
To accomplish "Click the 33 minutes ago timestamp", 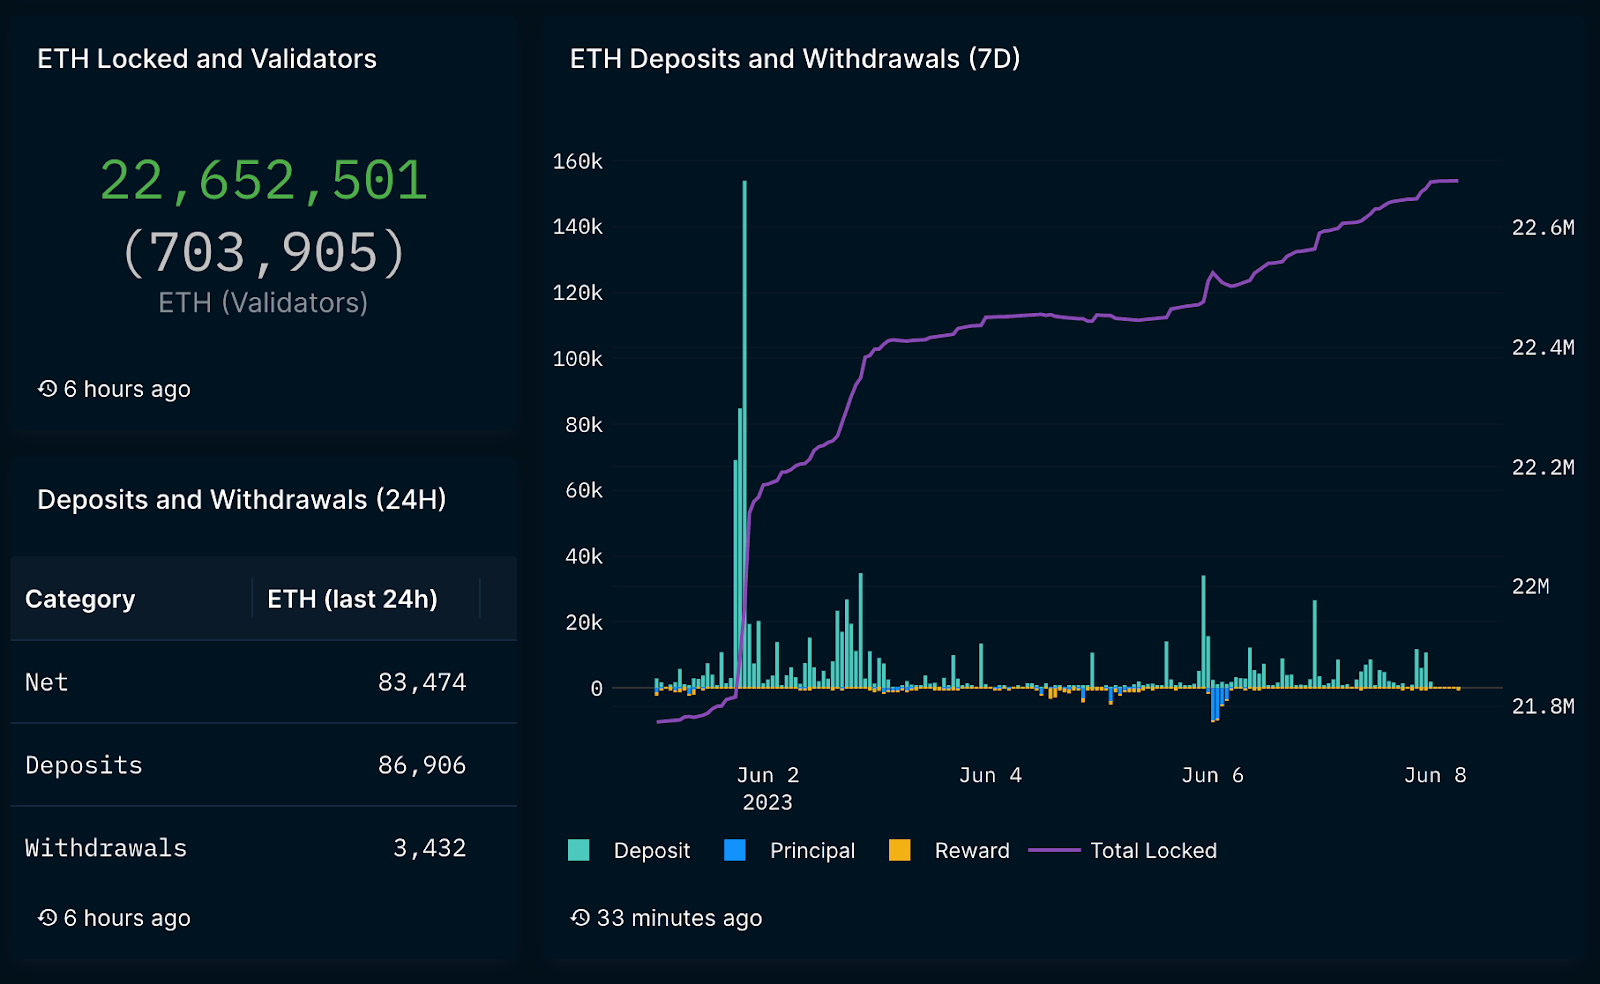I will pyautogui.click(x=679, y=918).
